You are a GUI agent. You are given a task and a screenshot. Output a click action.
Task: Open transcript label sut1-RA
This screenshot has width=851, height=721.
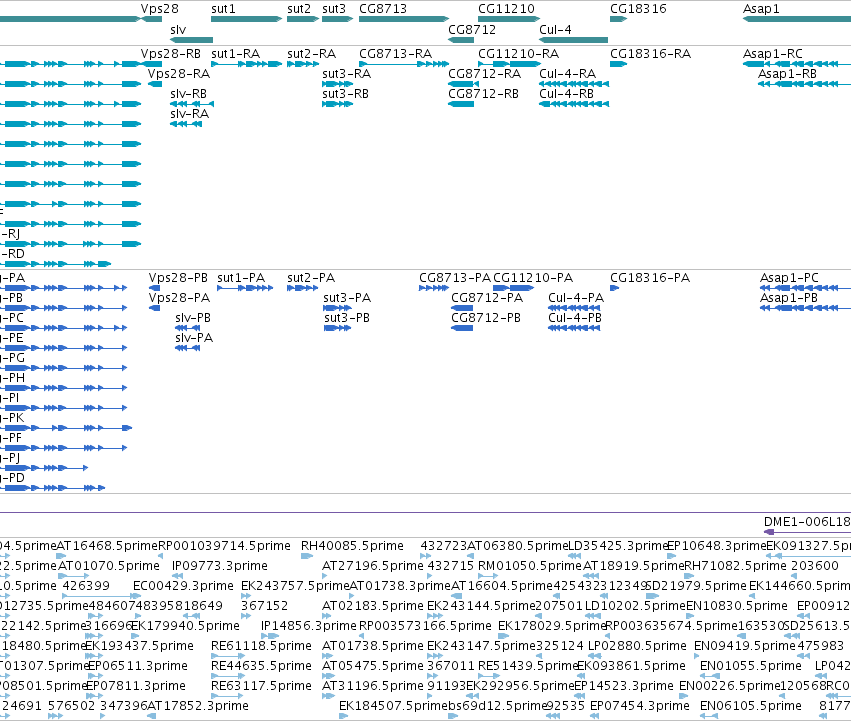(x=236, y=54)
